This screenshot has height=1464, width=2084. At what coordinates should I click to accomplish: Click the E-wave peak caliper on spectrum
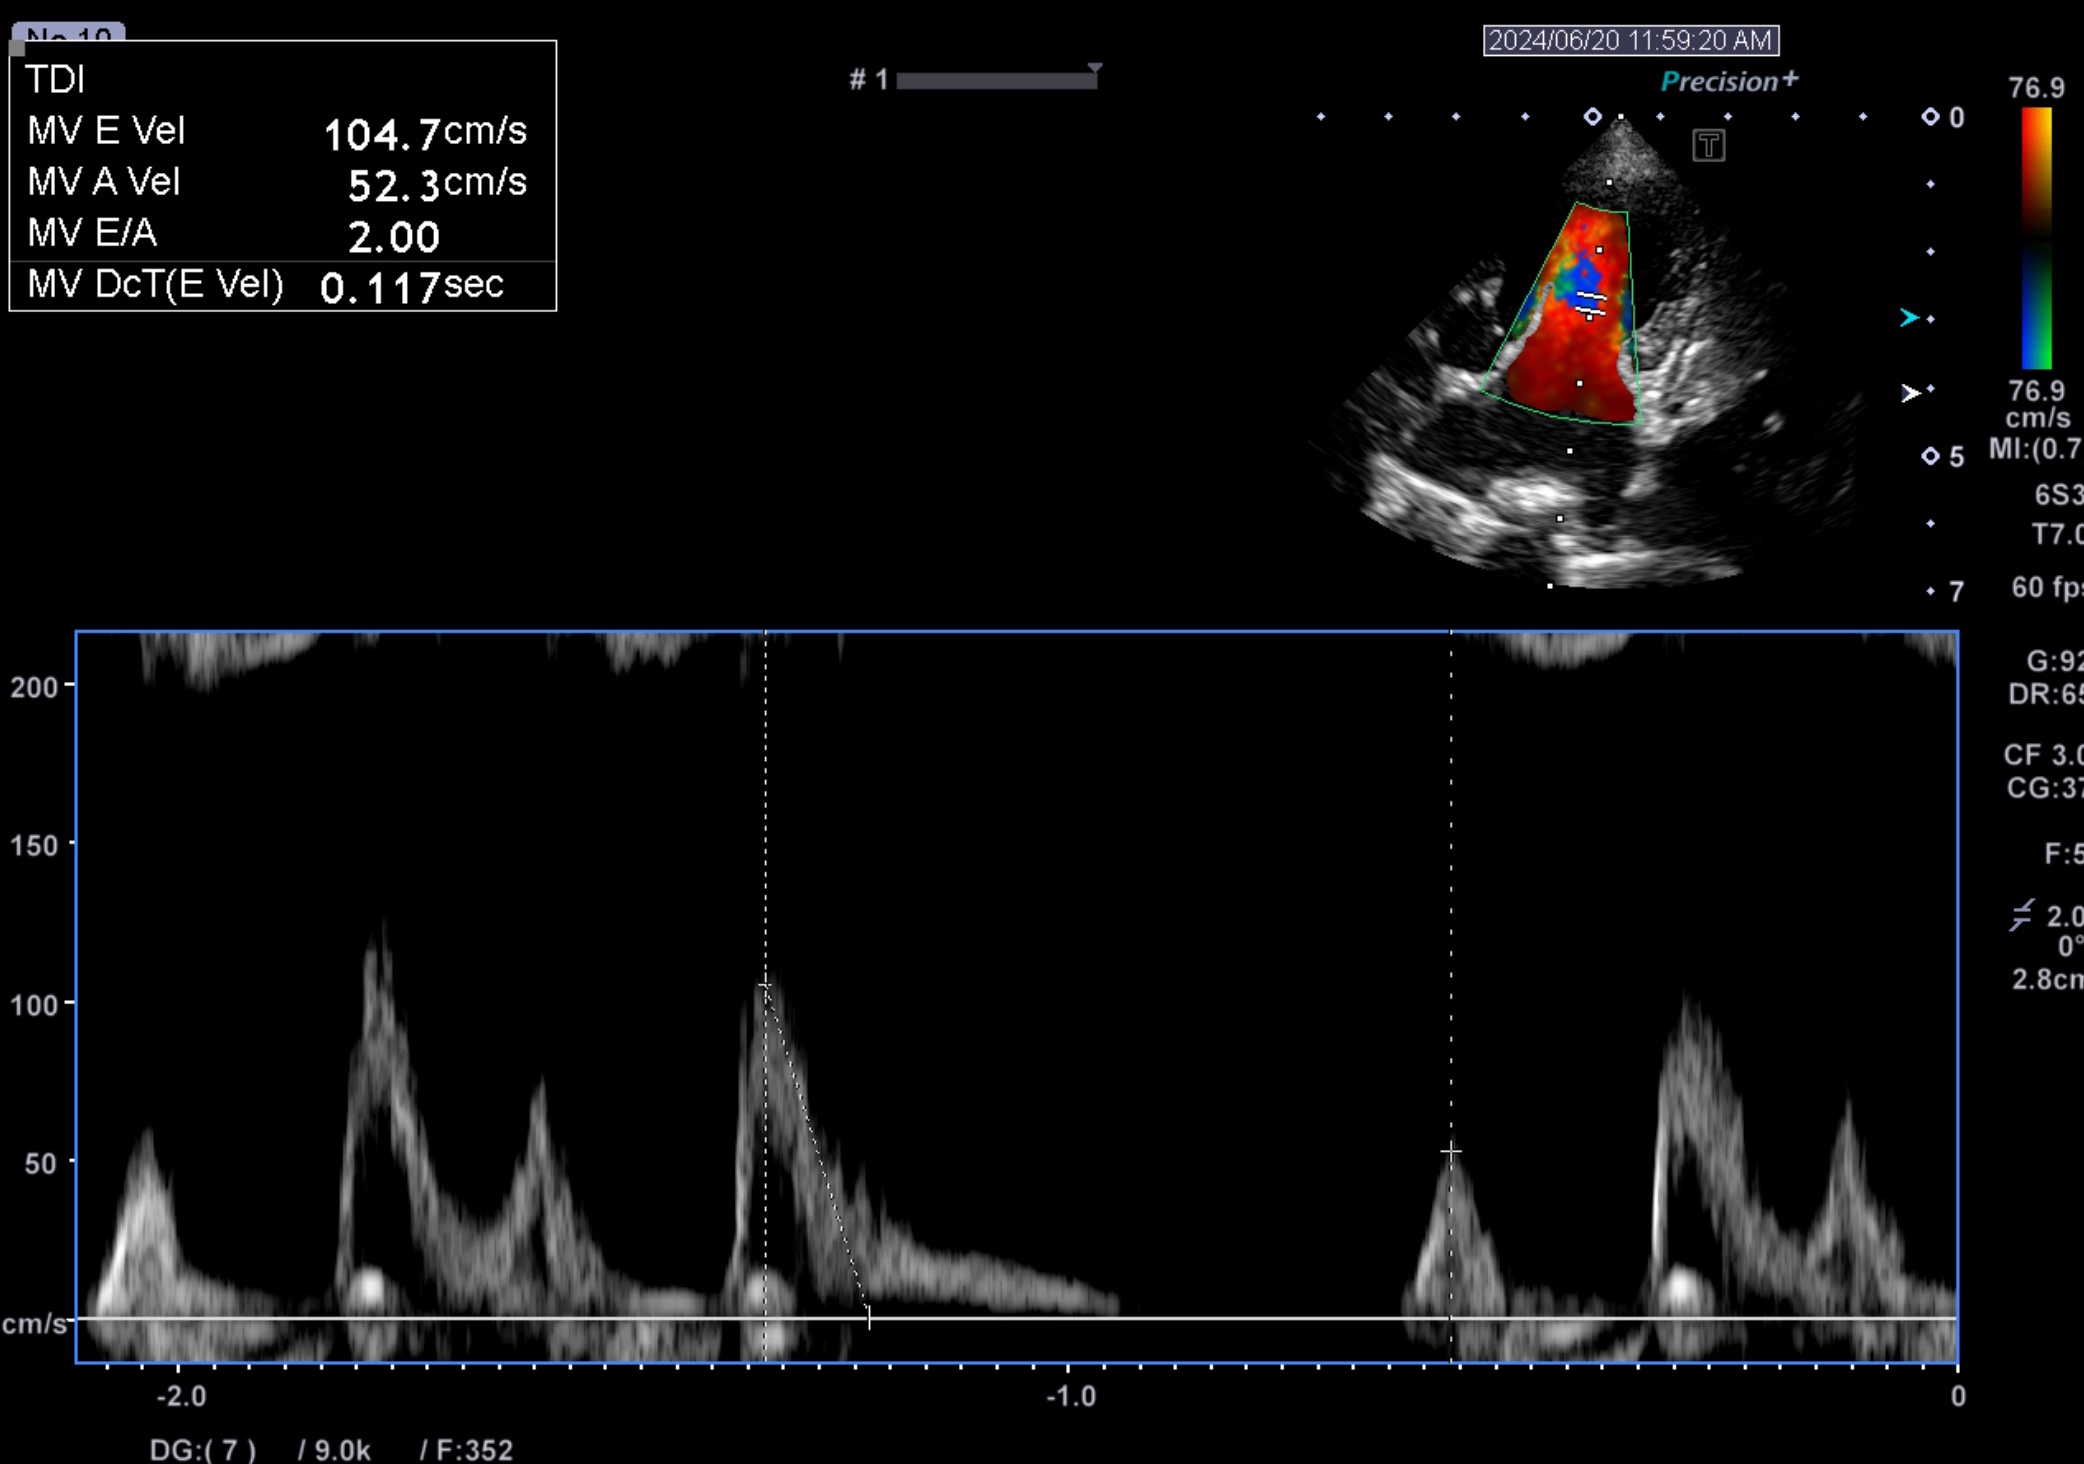point(766,986)
